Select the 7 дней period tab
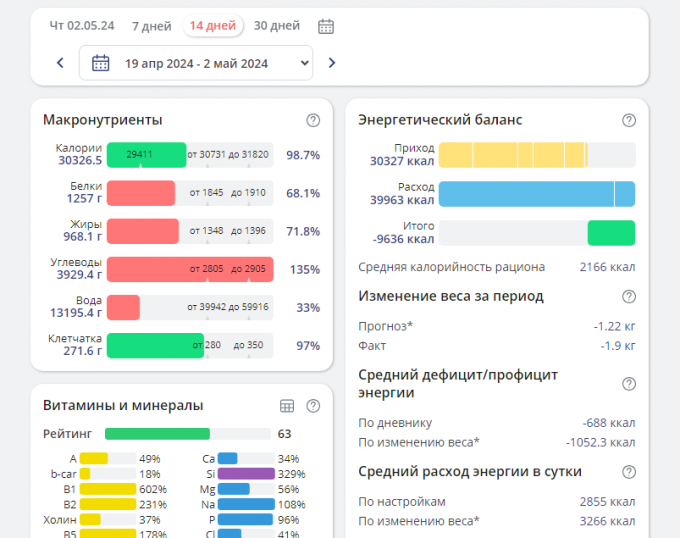Image resolution: width=680 pixels, height=538 pixels. tap(152, 26)
